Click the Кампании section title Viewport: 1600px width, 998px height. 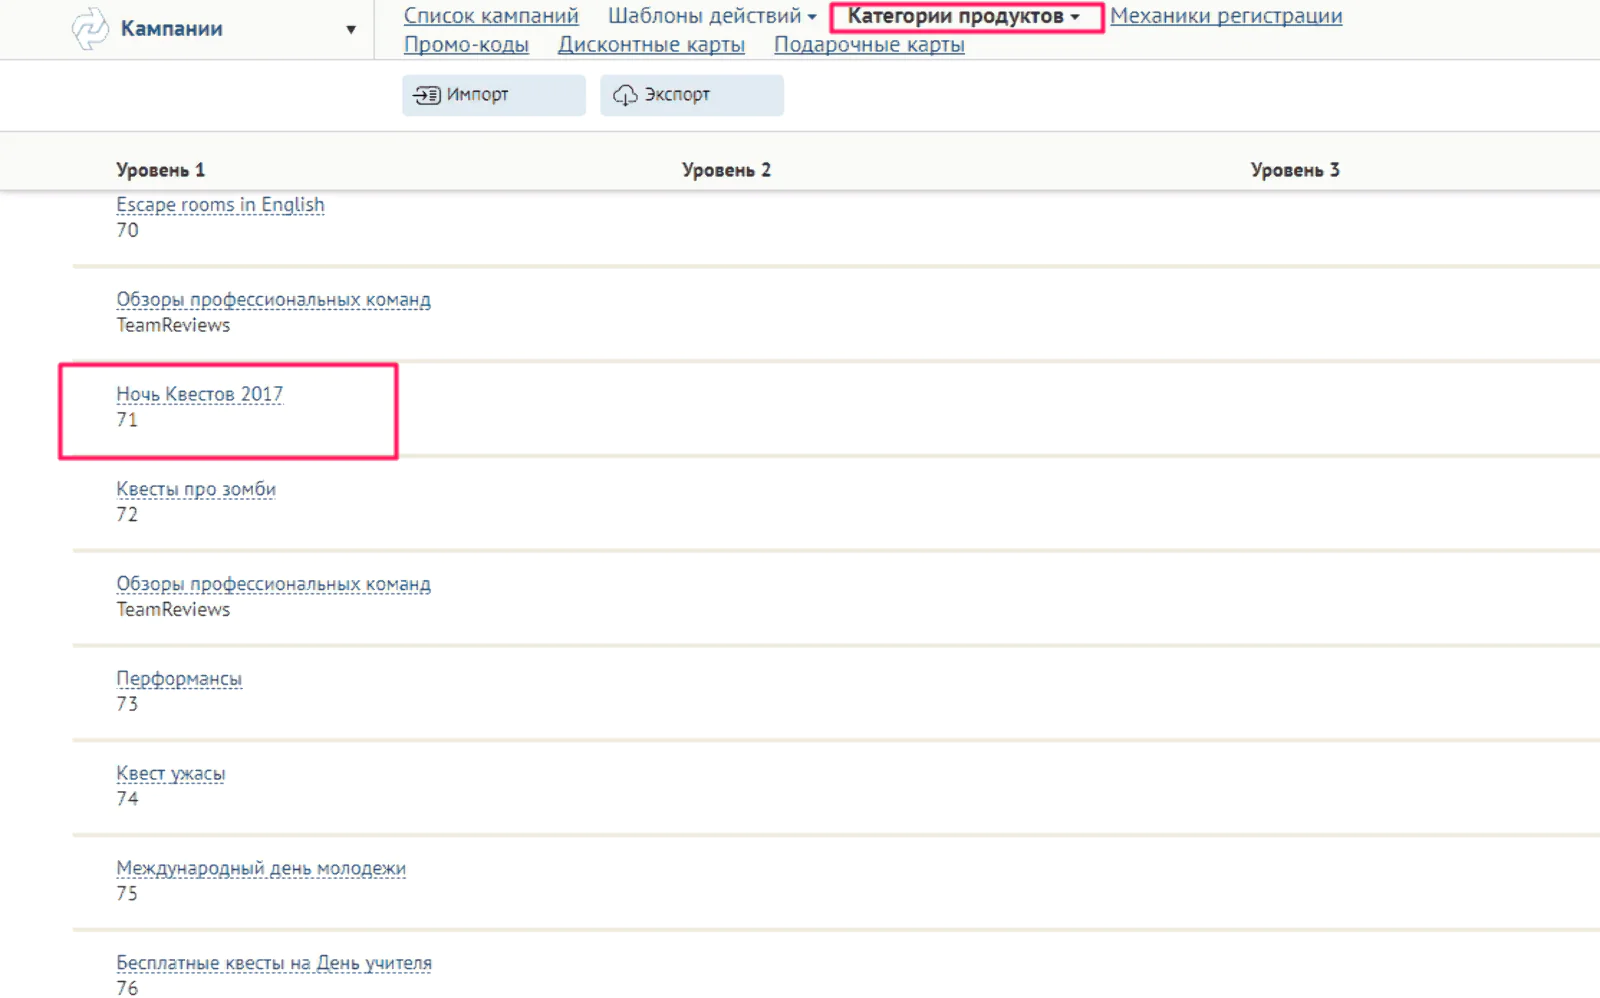coord(171,29)
